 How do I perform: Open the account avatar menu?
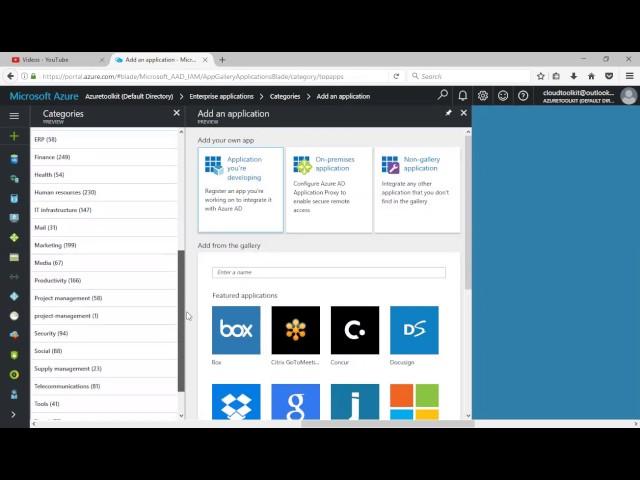pyautogui.click(x=629, y=96)
